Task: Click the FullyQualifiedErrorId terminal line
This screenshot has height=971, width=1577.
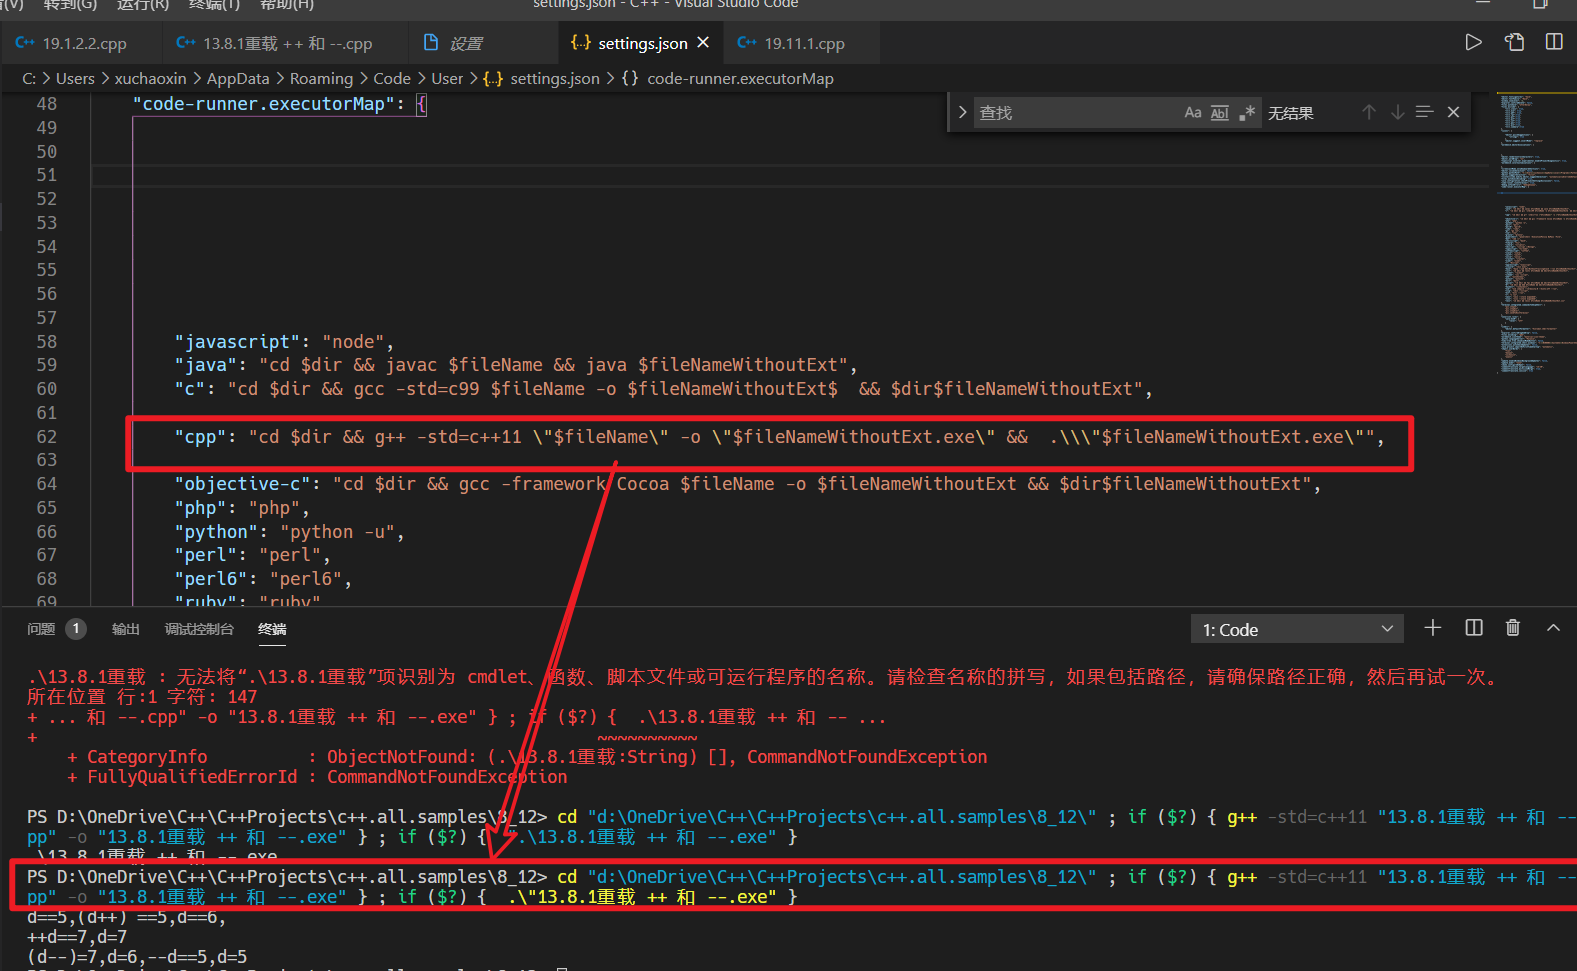Action: coord(317,777)
